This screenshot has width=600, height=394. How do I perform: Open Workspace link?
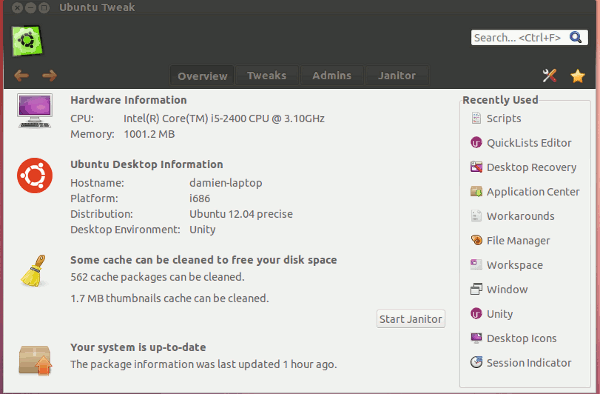coord(515,265)
